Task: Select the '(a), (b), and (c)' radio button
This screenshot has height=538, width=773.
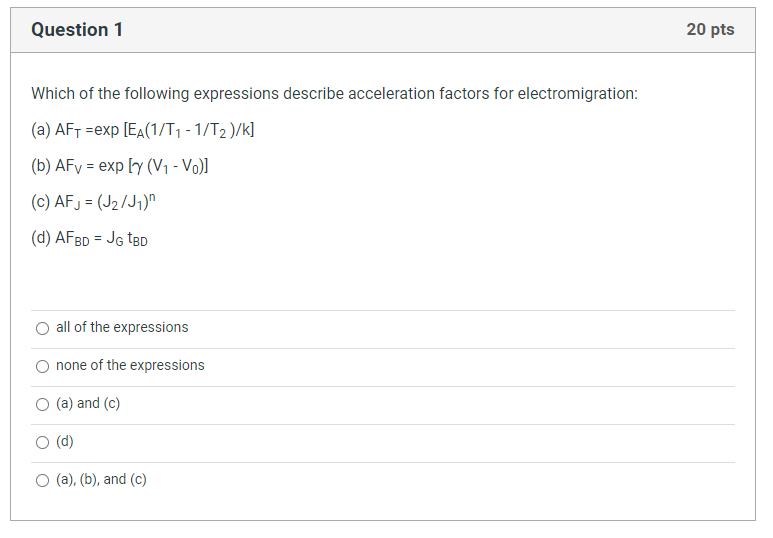Action: pyautogui.click(x=42, y=480)
